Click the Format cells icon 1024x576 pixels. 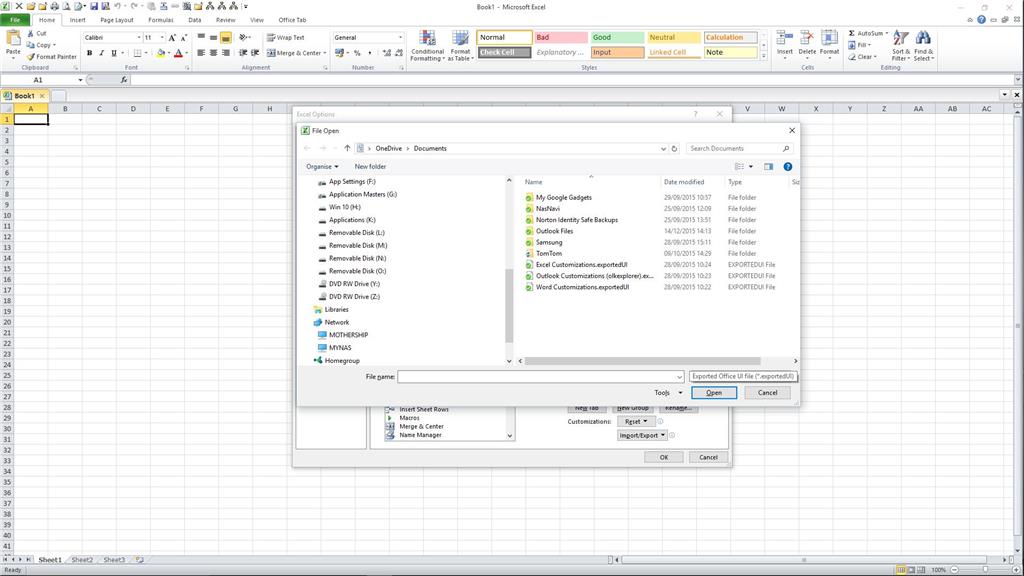[x=829, y=38]
